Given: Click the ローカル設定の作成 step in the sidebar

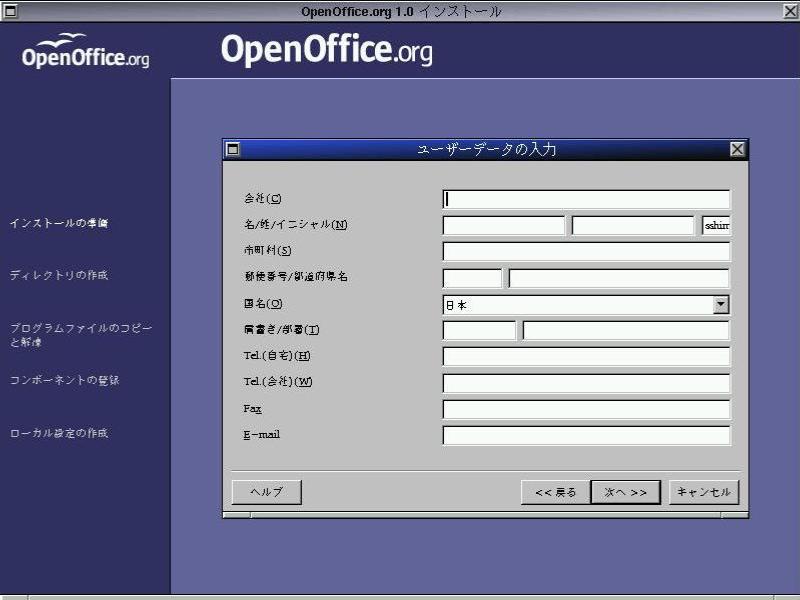Looking at the screenshot, I should tap(59, 433).
